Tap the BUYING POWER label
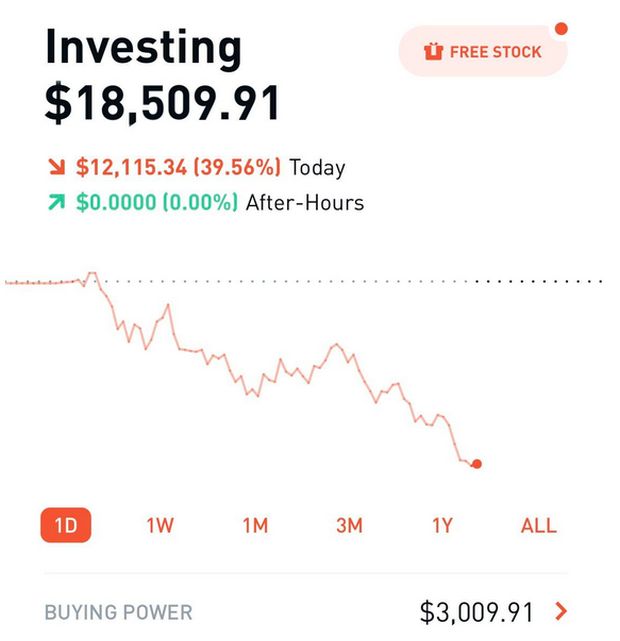This screenshot has height=641, width=620. point(119,612)
